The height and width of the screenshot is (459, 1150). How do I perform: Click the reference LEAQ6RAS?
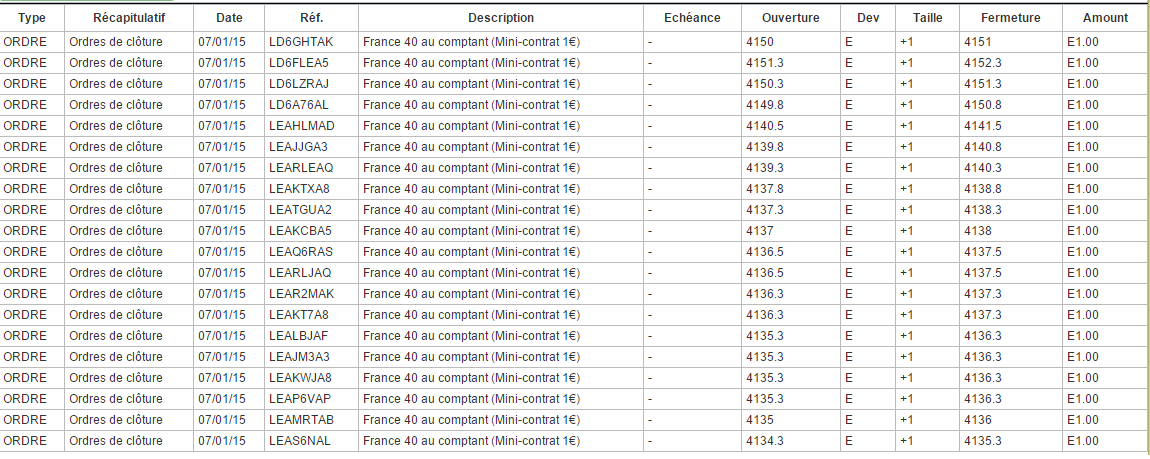pyautogui.click(x=301, y=252)
